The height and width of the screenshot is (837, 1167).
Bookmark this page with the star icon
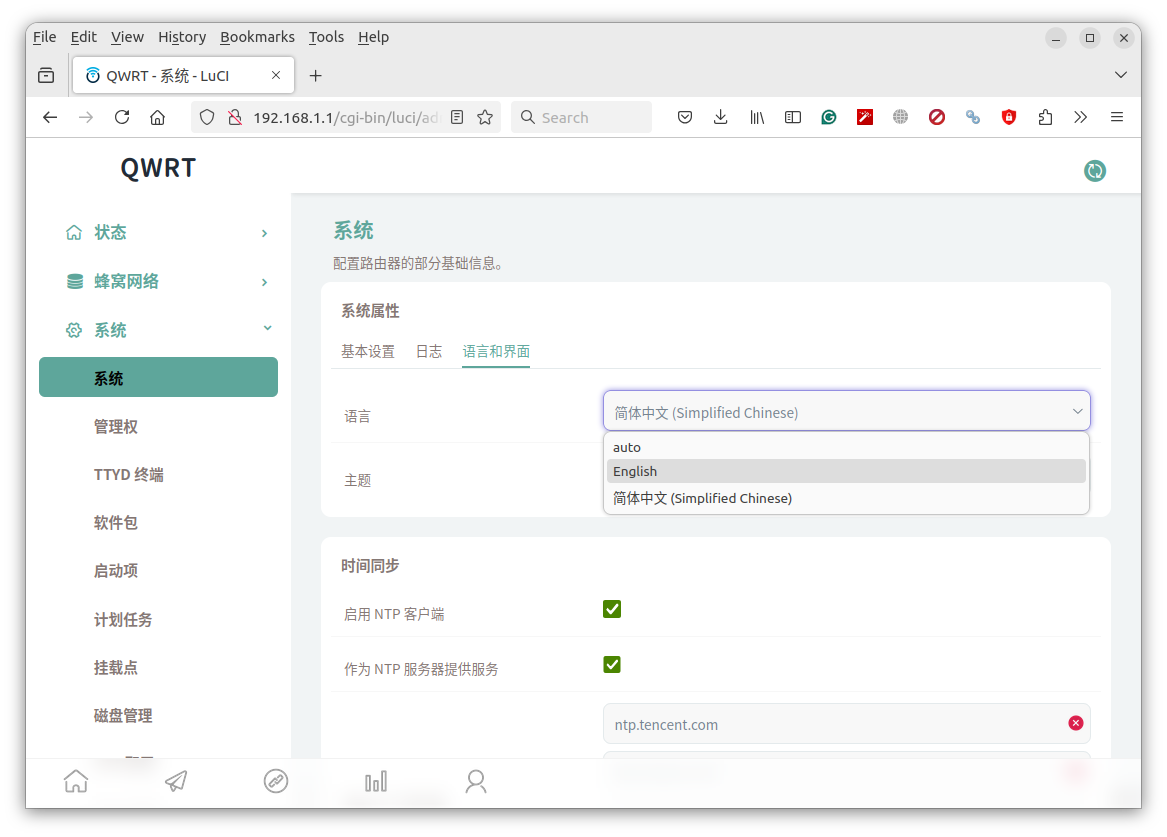point(485,118)
